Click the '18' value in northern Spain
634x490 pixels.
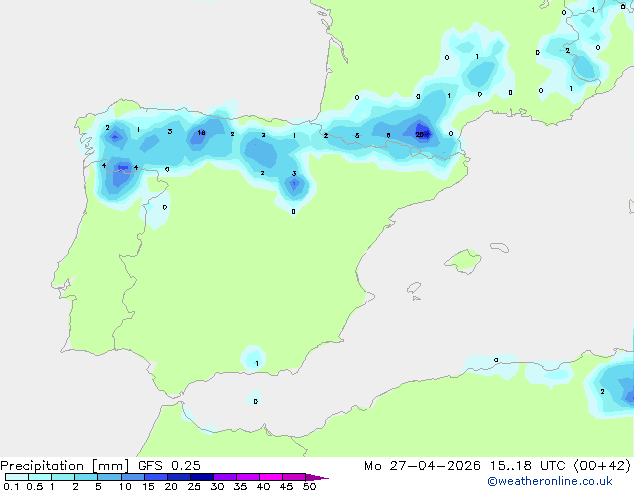click(x=201, y=133)
